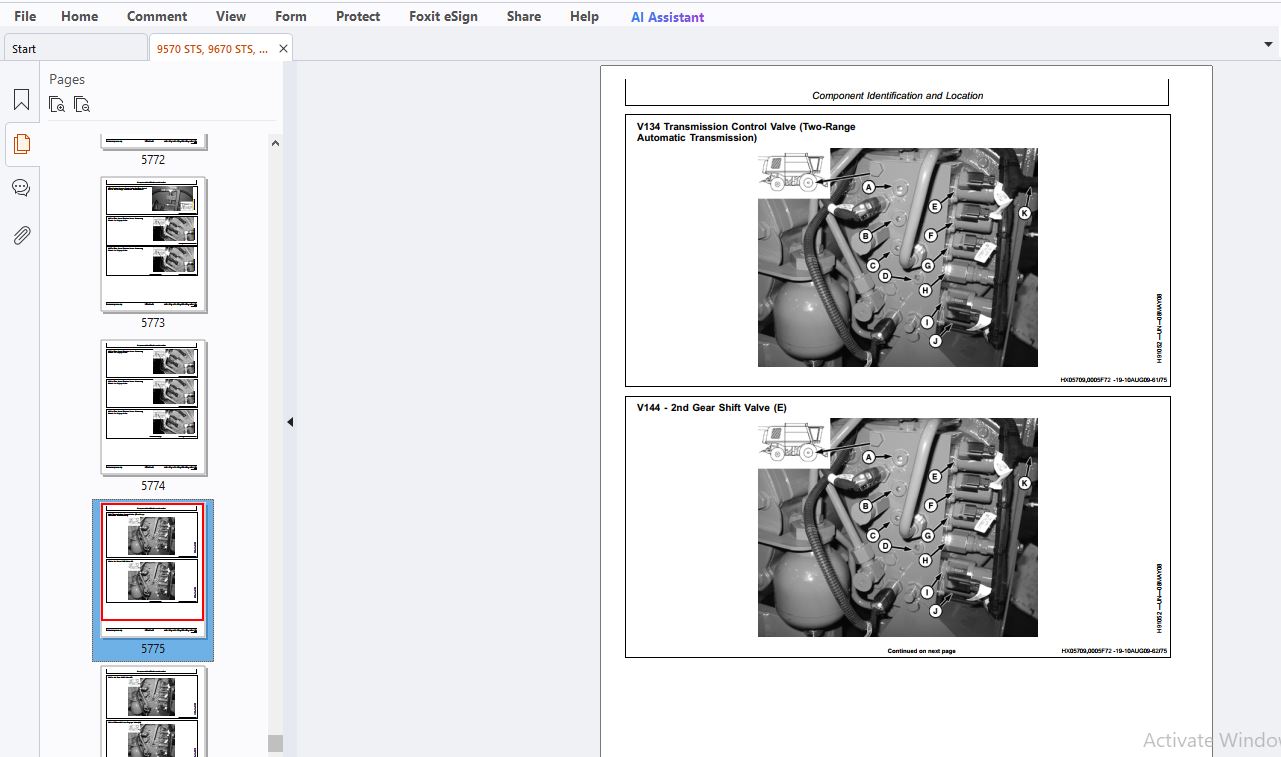Screen dimensions: 1281x757
Task: Switch to the Home ribbon tab
Action: point(79,16)
